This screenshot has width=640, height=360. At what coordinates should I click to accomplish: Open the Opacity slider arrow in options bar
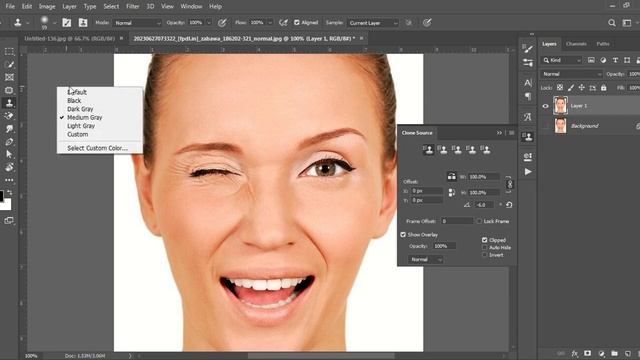tap(209, 23)
